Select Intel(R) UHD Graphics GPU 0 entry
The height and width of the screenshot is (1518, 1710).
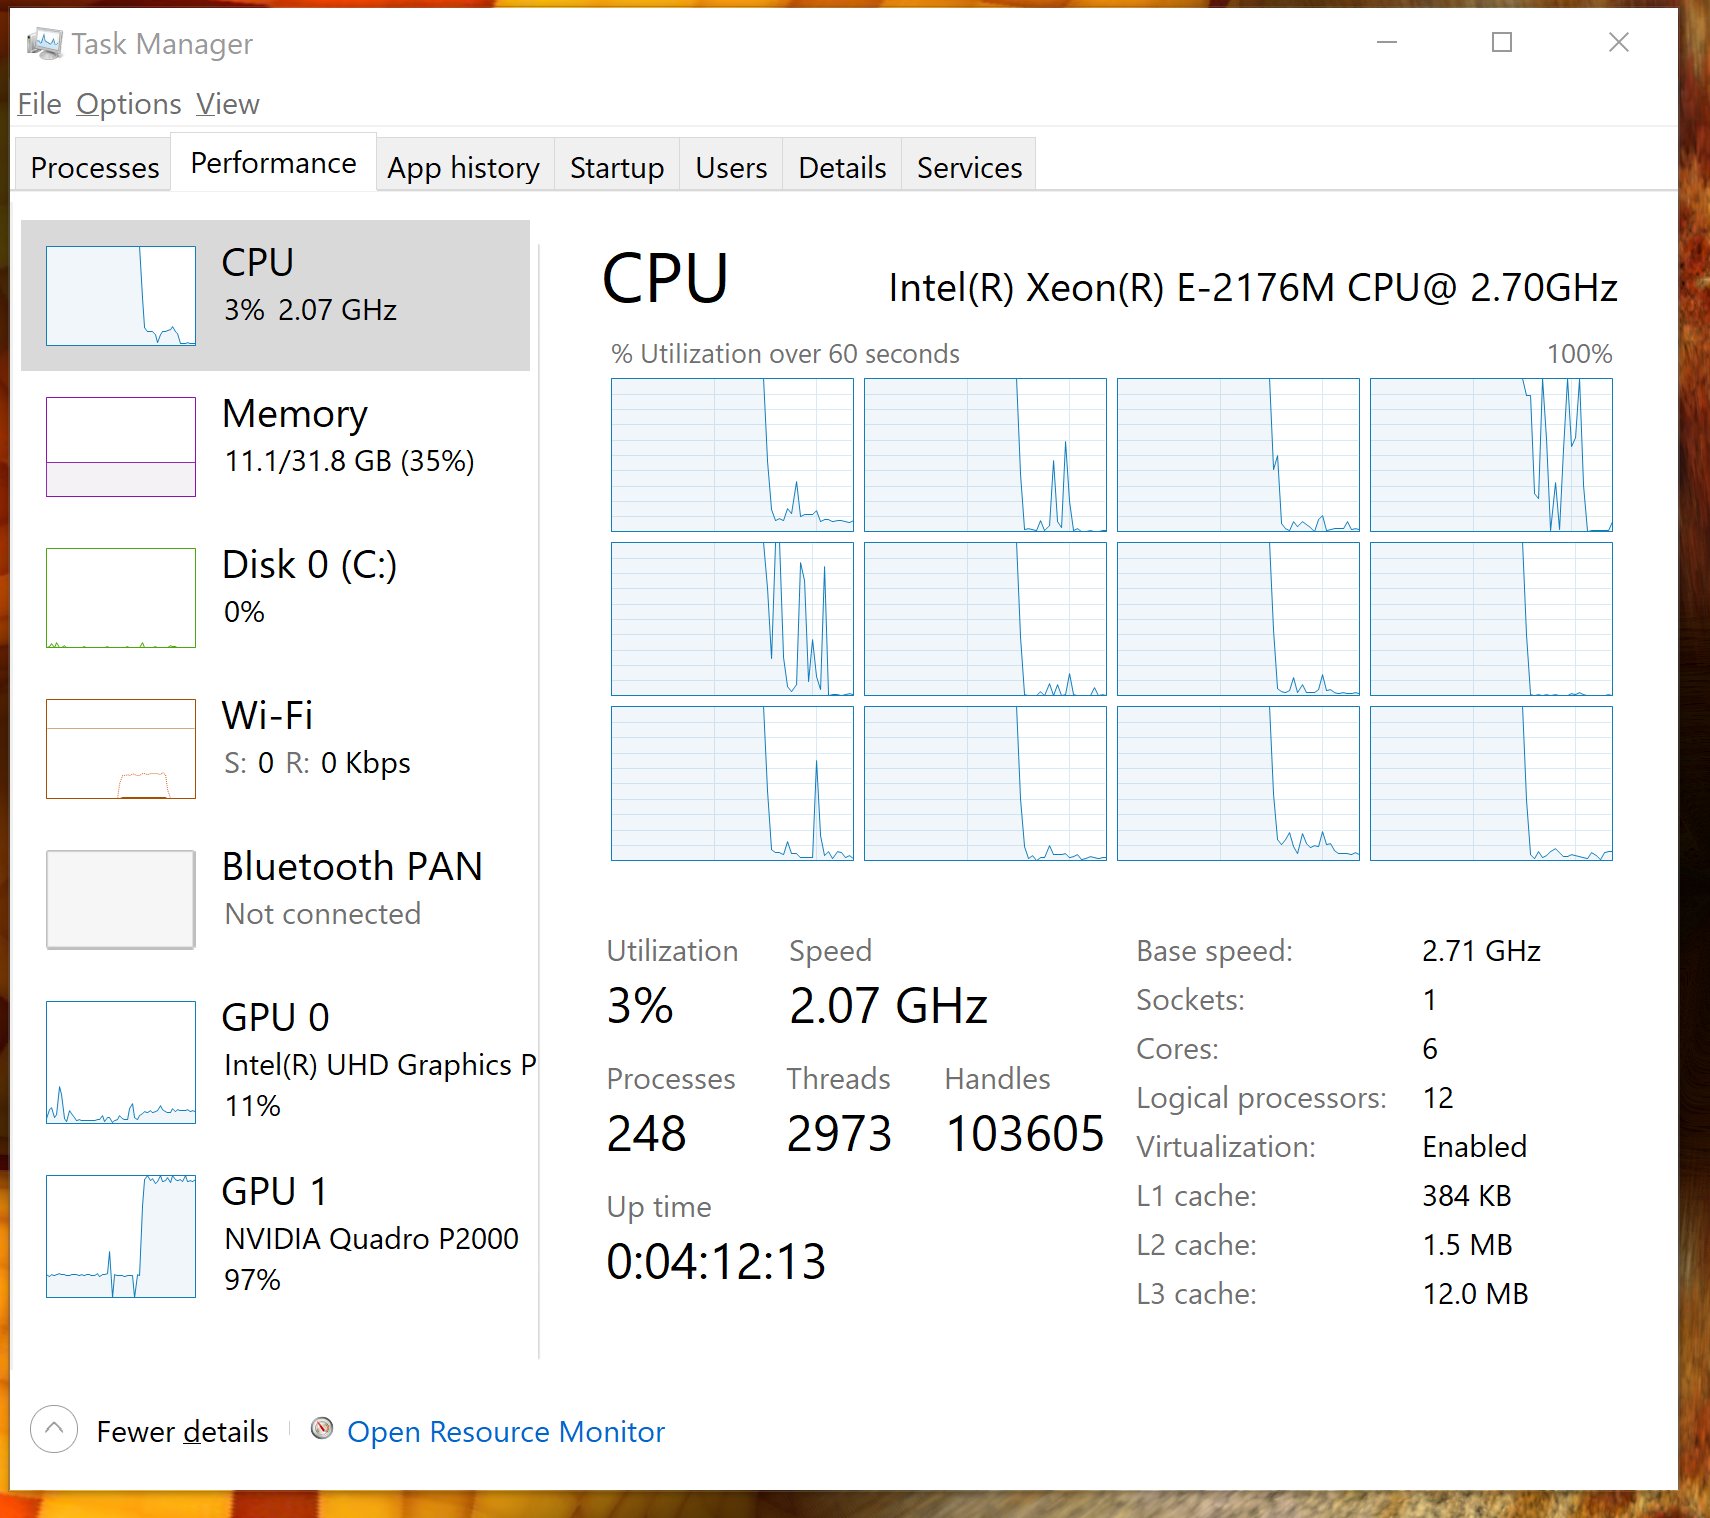tap(276, 1062)
